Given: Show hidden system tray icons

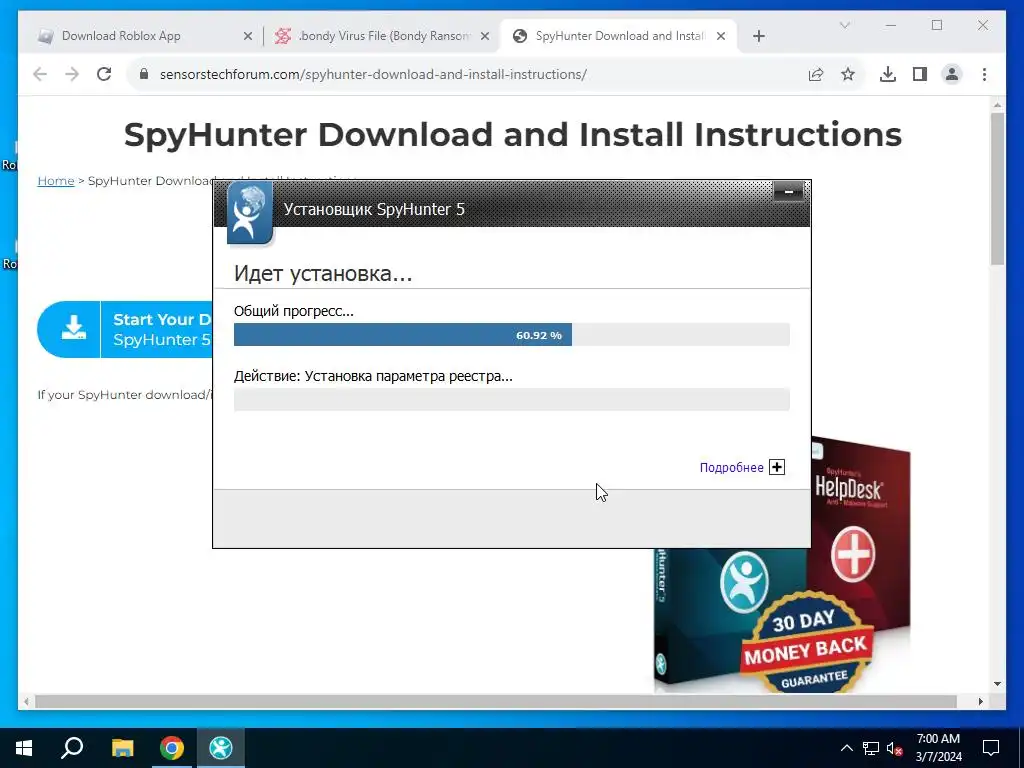Looking at the screenshot, I should [x=846, y=748].
